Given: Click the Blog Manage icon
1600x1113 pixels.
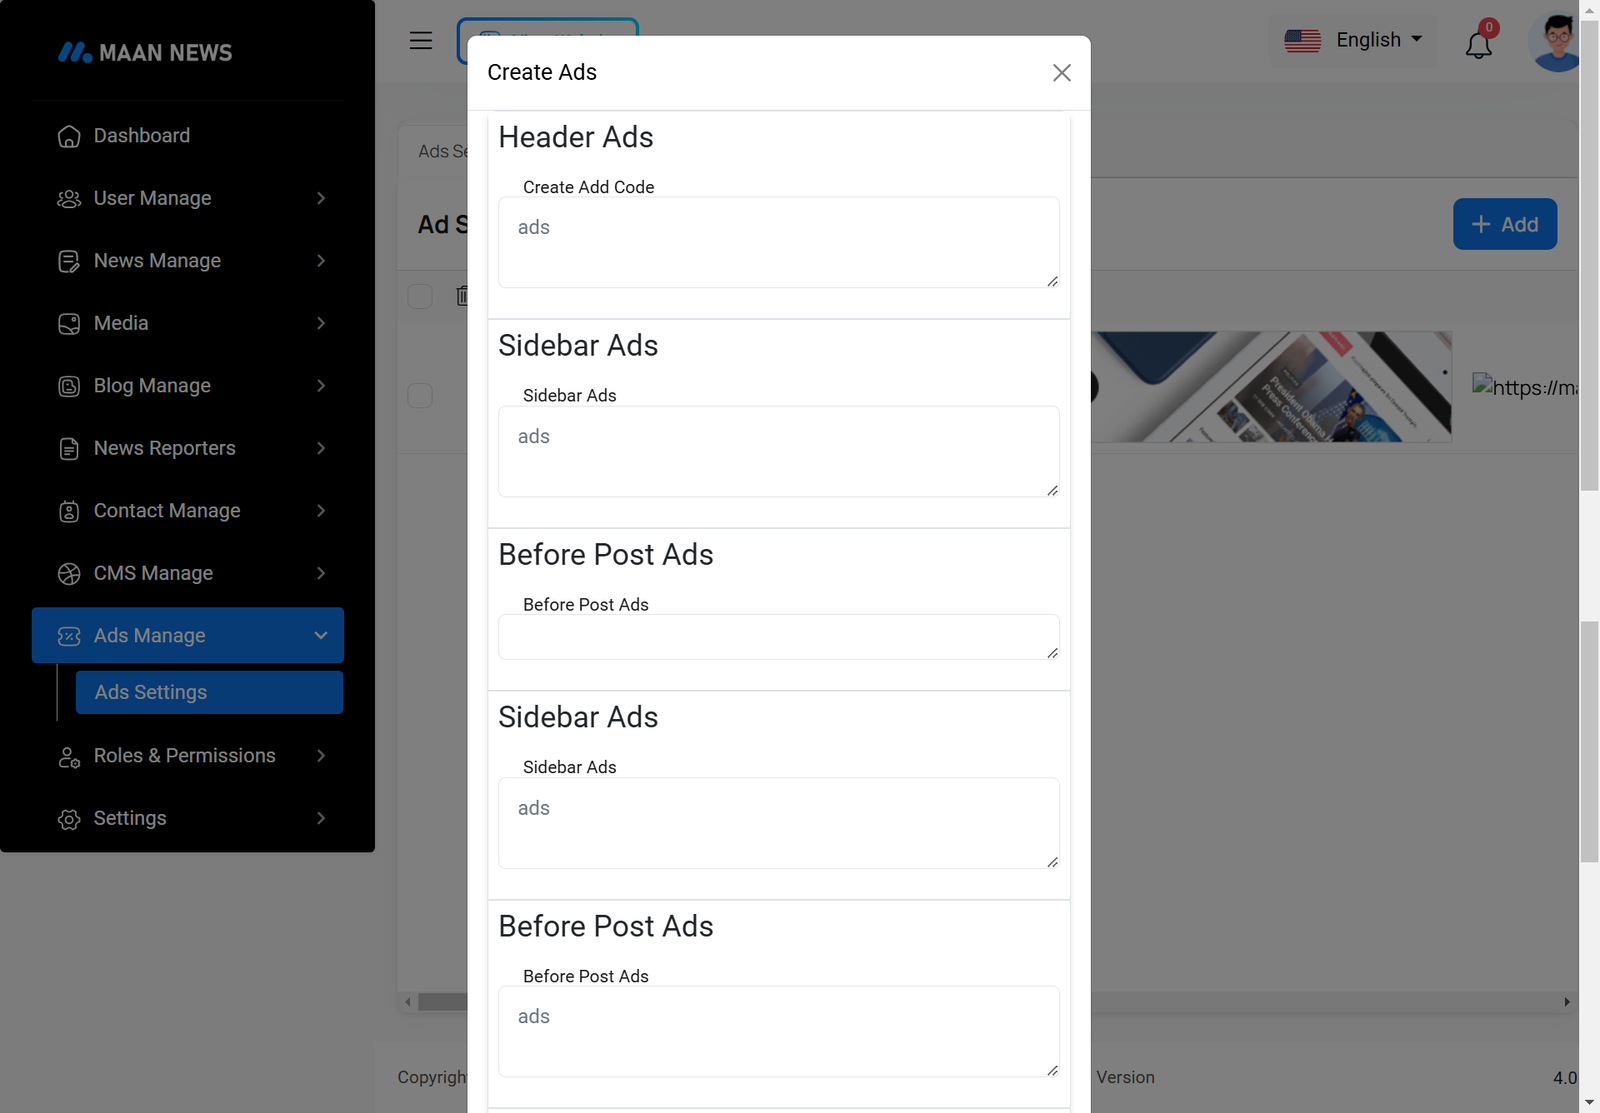Looking at the screenshot, I should tap(69, 386).
